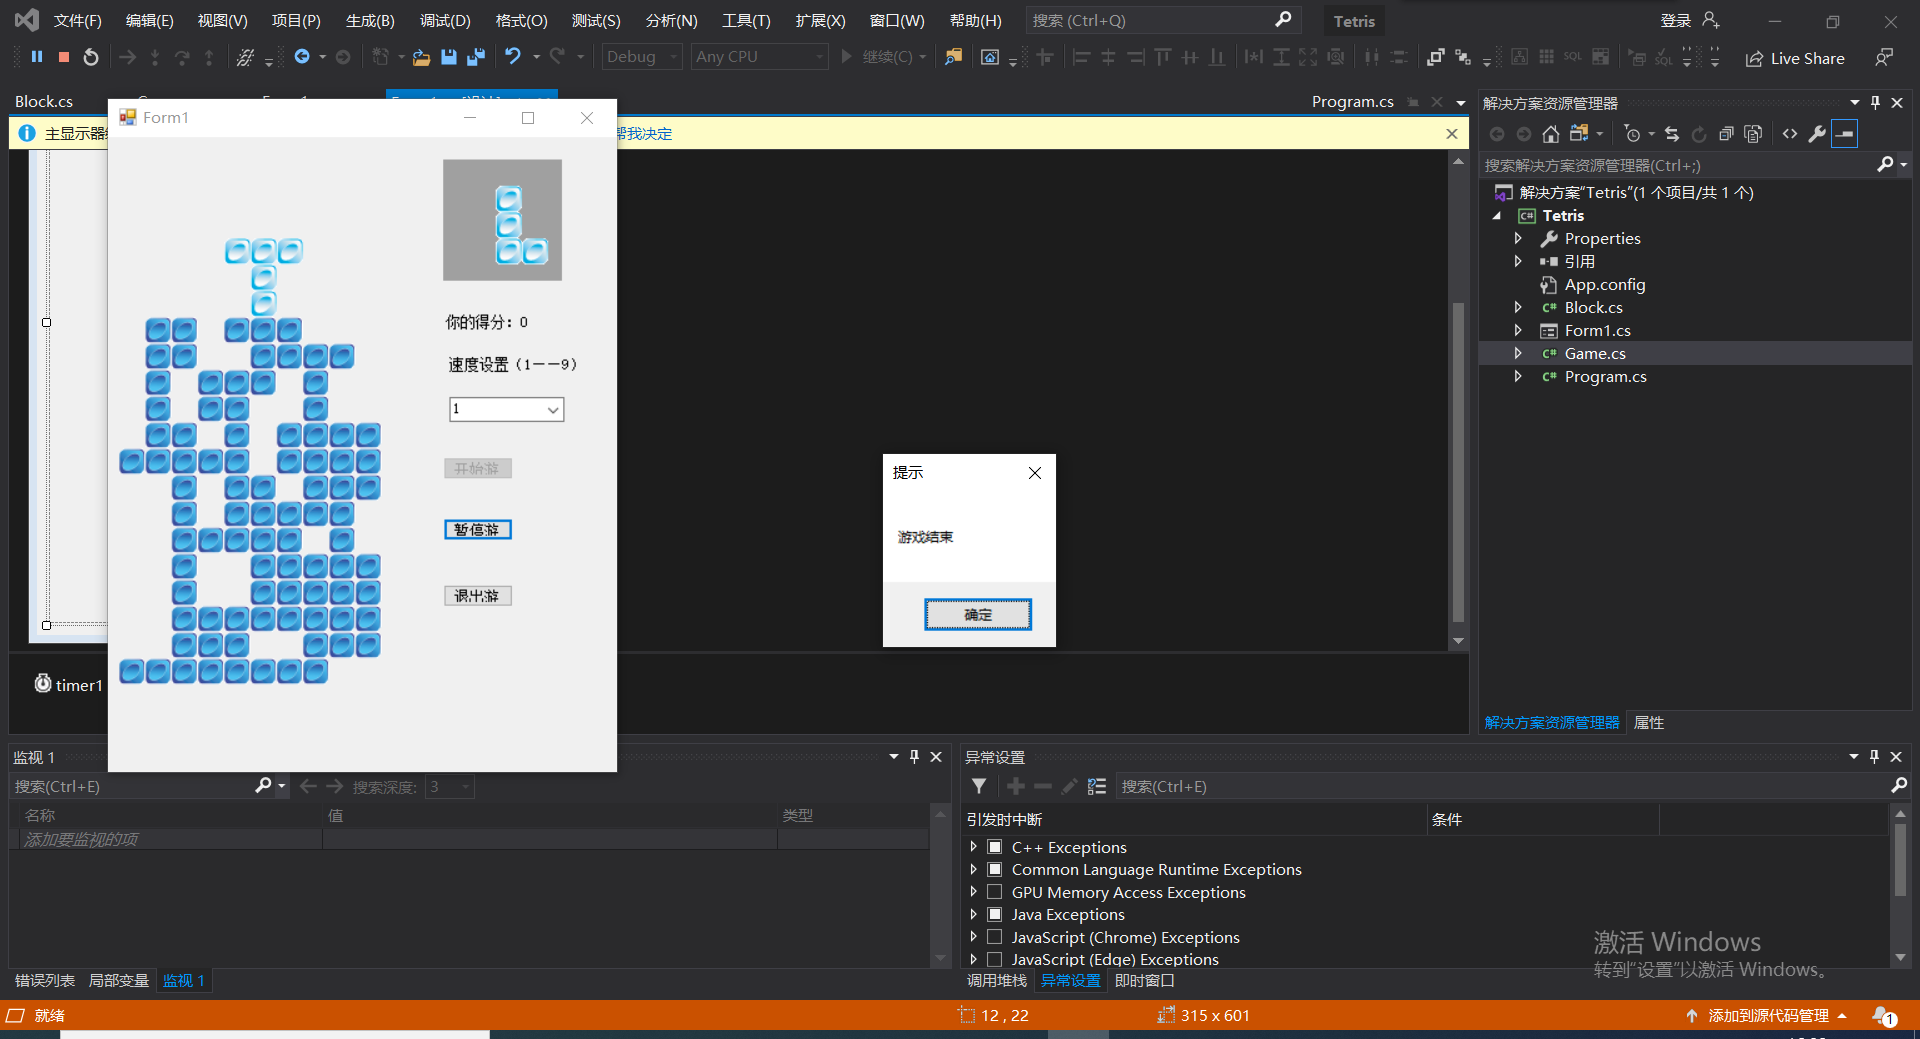This screenshot has width=1920, height=1039.
Task: Save the current file using toolbar icon
Action: (449, 57)
